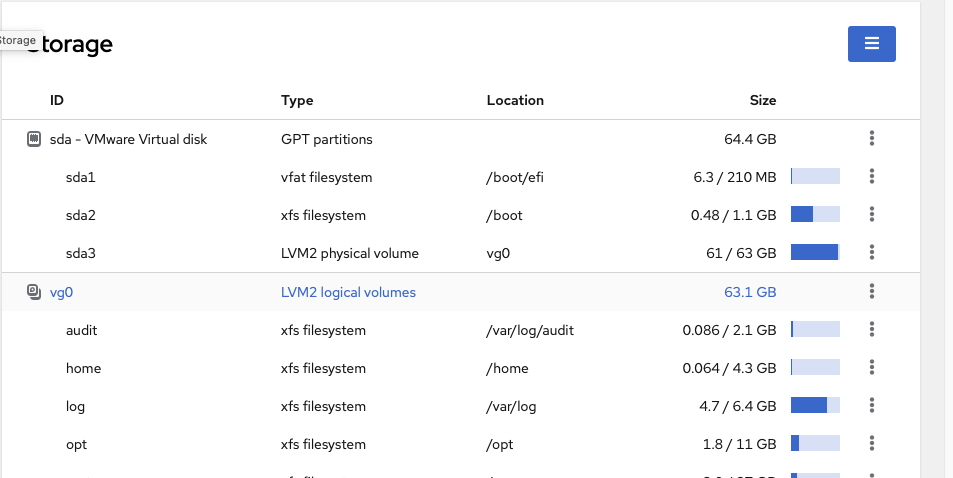
Task: Open the vg0 volume group kebab menu
Action: click(x=872, y=292)
